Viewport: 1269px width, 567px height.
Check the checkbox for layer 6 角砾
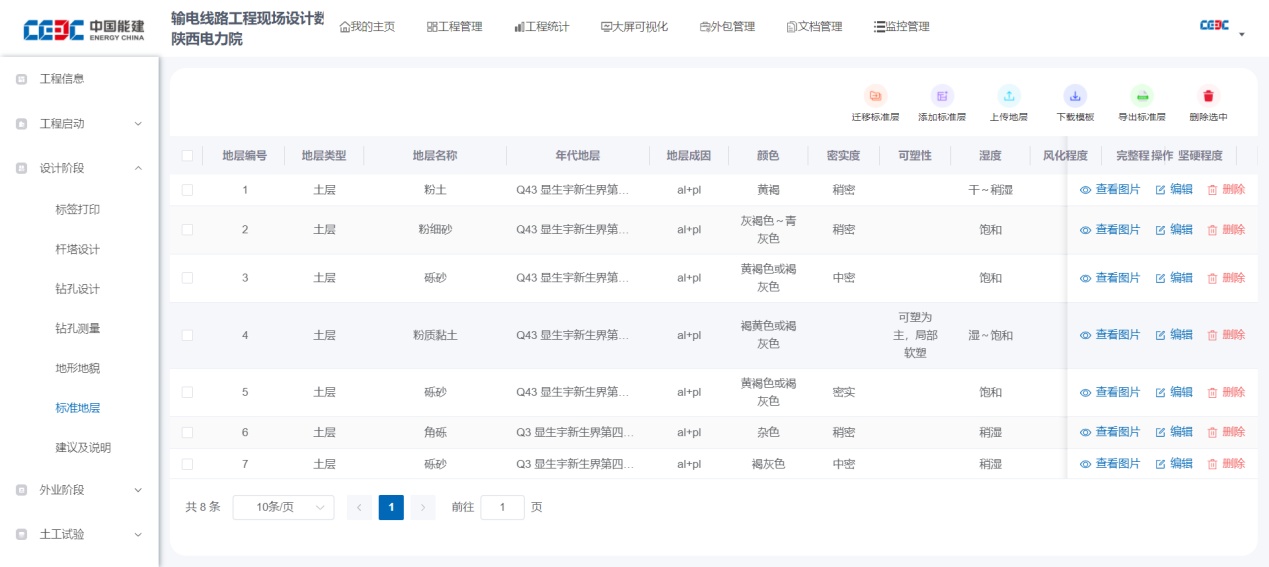(187, 432)
